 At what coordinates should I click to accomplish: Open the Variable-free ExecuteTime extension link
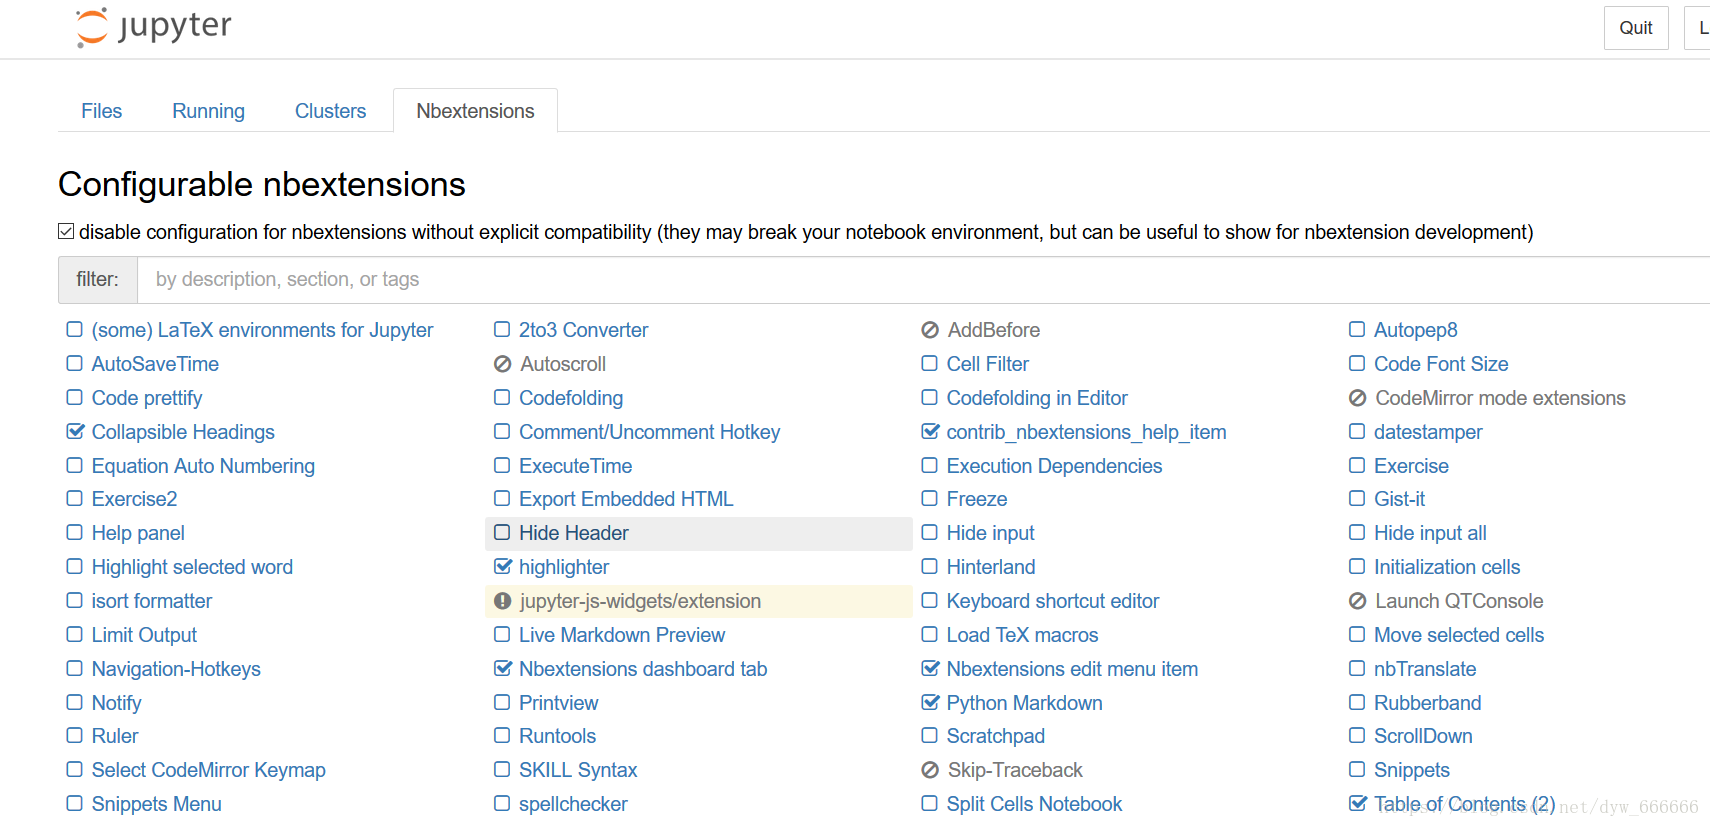coord(575,466)
